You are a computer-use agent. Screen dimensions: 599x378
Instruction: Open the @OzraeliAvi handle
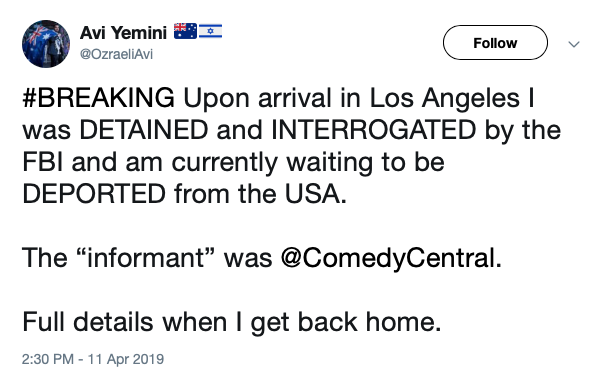(116, 54)
